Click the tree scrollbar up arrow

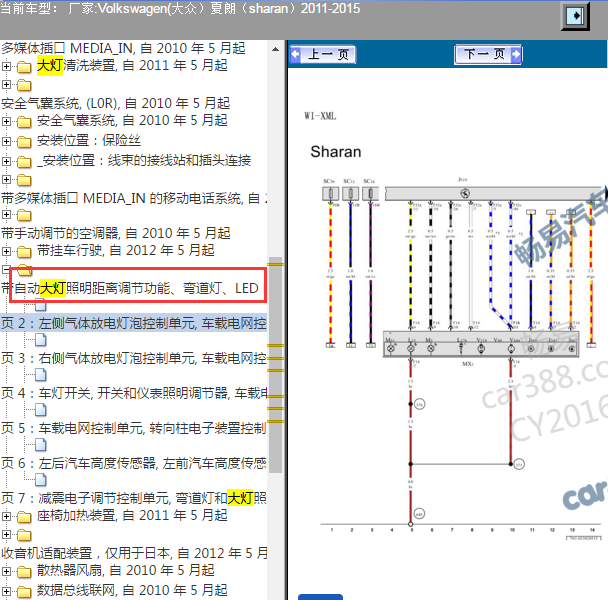[x=275, y=49]
